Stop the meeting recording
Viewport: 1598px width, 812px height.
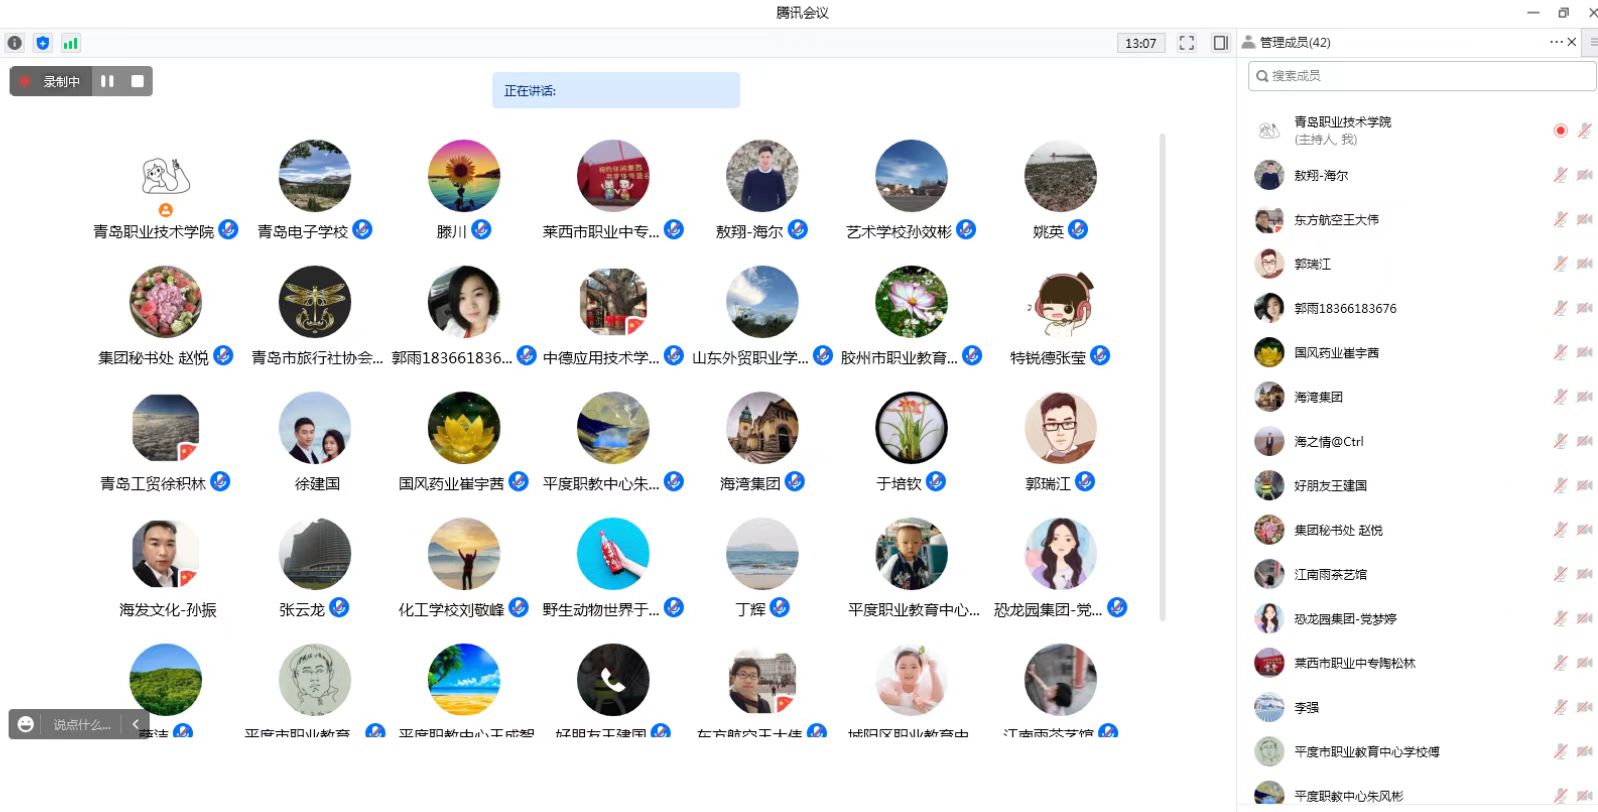138,81
